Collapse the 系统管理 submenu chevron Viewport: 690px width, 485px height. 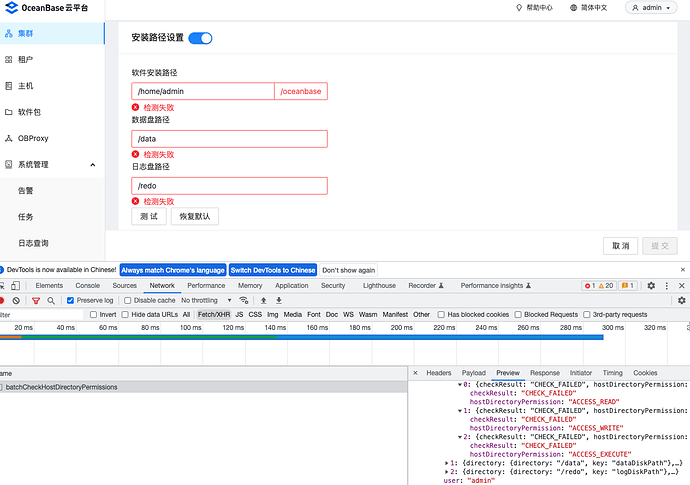tap(93, 165)
